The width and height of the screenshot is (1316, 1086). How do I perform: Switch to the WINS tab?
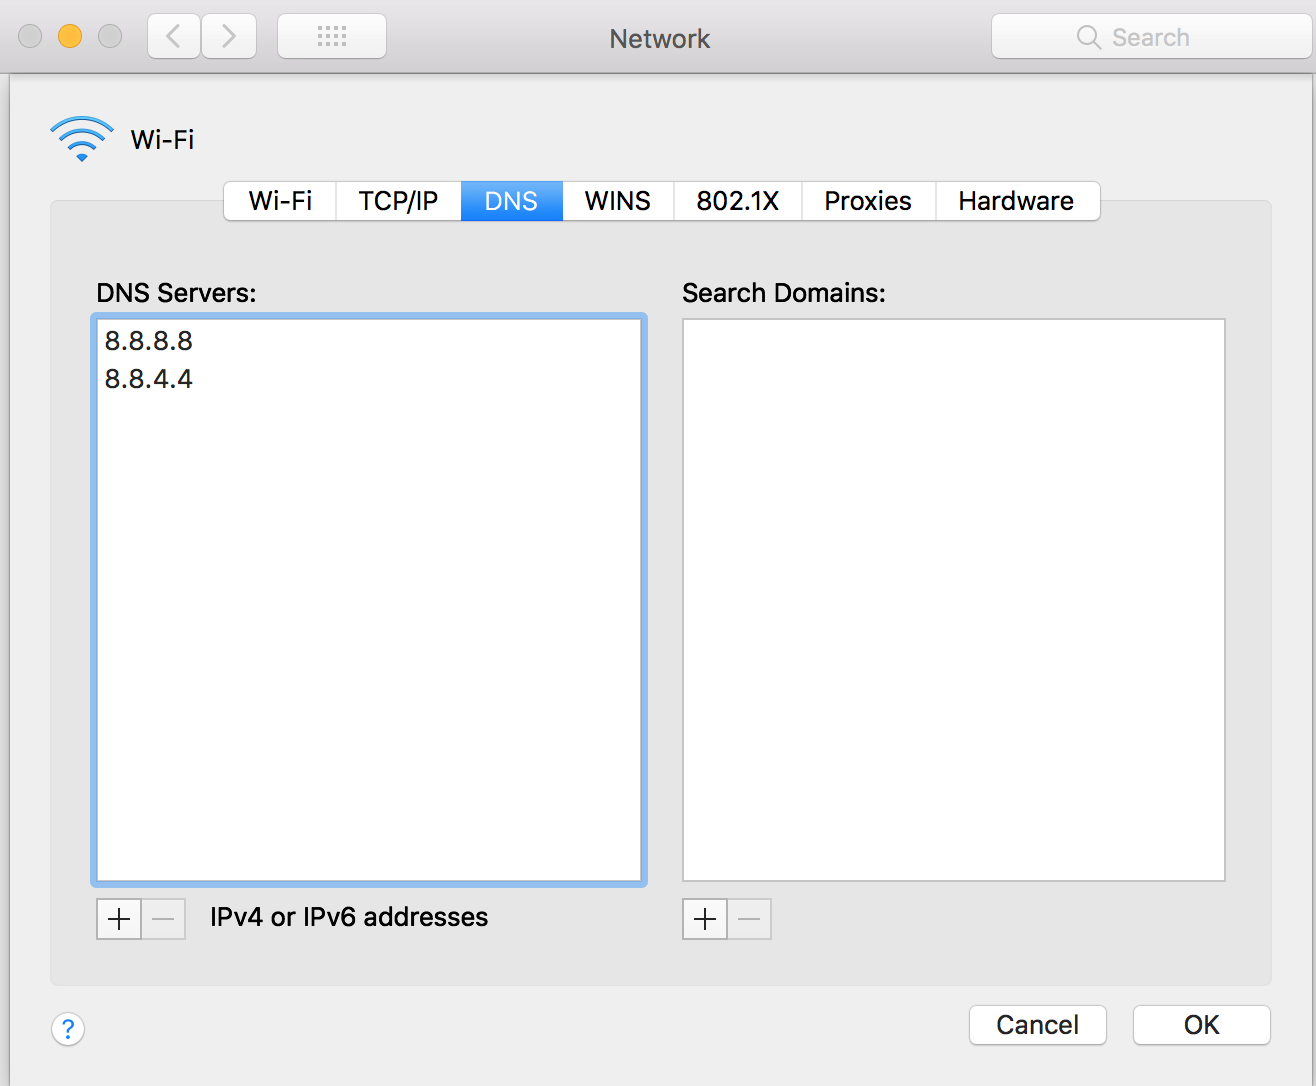coord(618,201)
